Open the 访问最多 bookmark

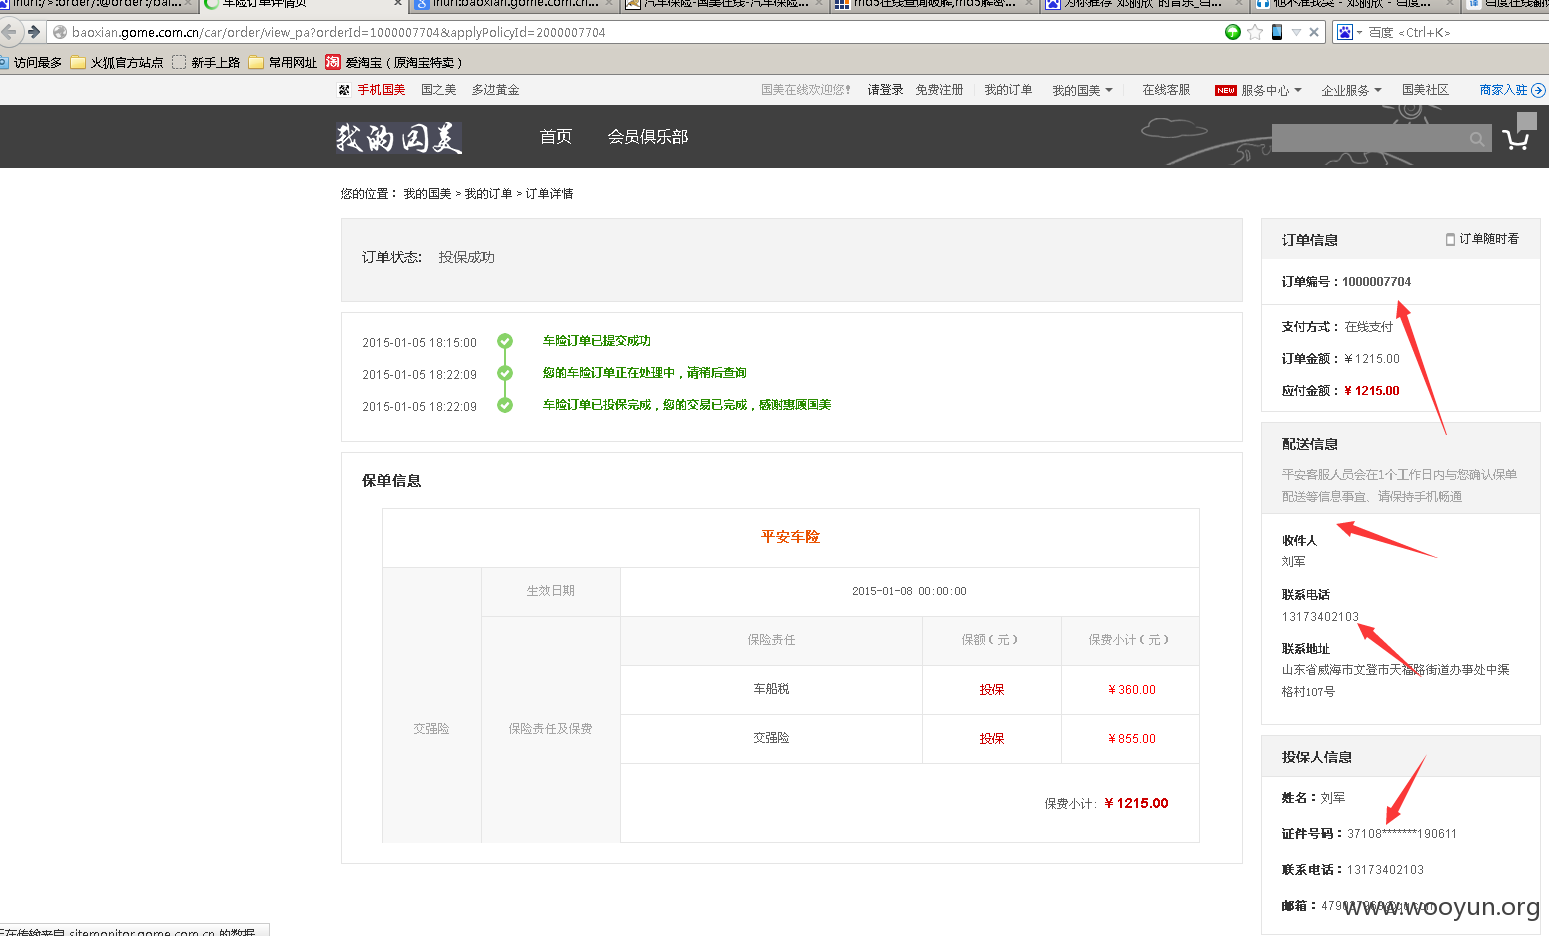pos(31,62)
